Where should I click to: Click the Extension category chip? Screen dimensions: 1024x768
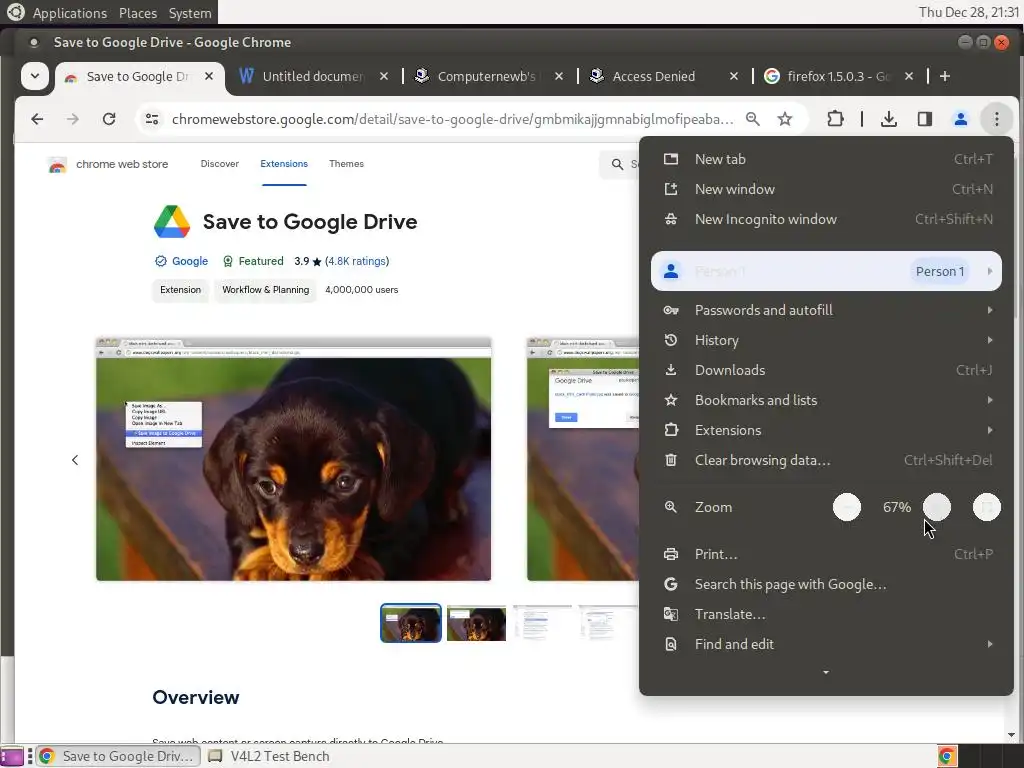pyautogui.click(x=181, y=290)
